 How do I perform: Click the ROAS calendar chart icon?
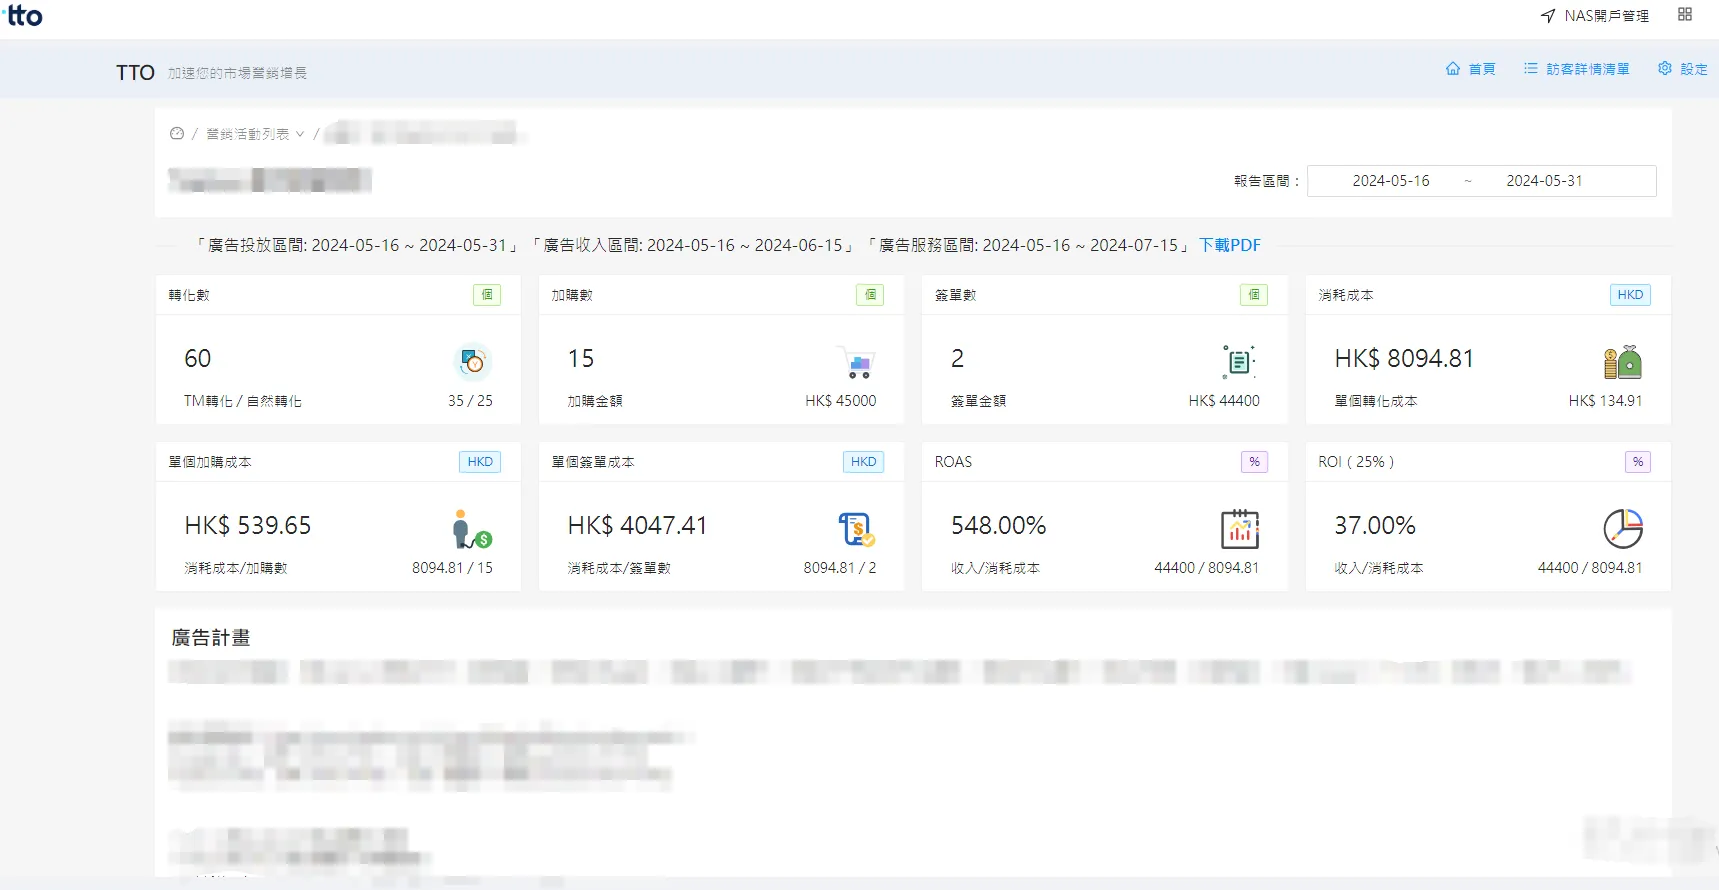tap(1239, 529)
